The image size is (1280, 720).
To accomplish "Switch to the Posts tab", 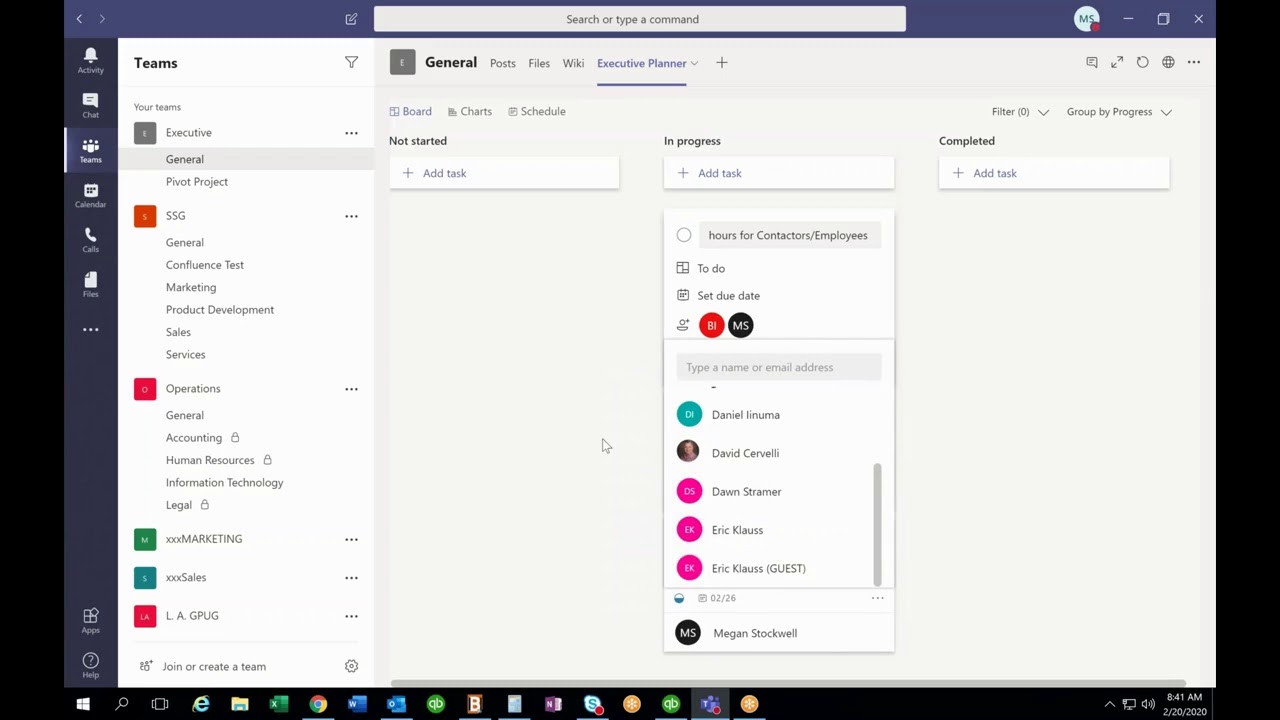I will (503, 63).
